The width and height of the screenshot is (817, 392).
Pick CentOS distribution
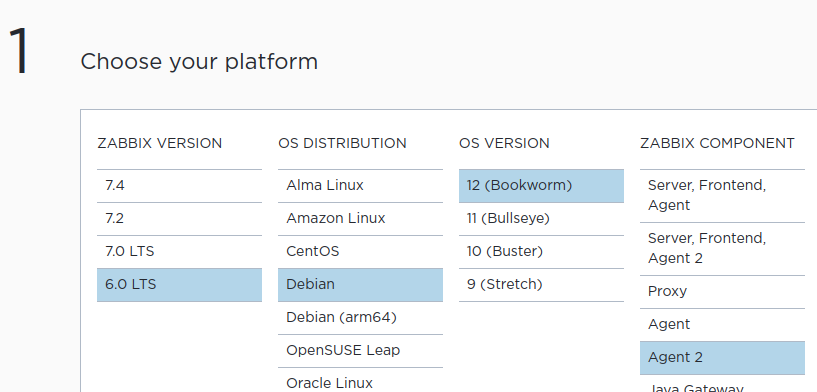point(360,252)
